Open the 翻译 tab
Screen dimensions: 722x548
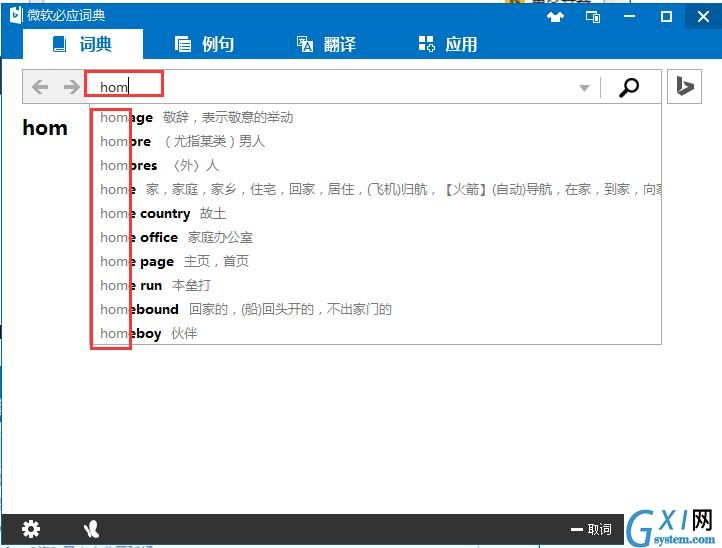tap(326, 44)
